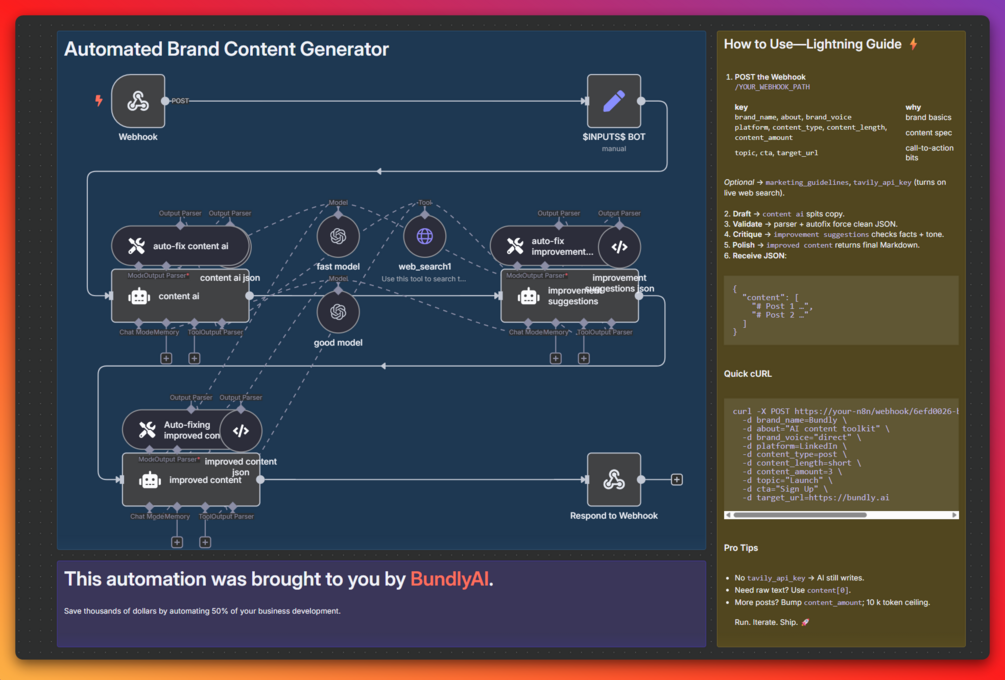Open the auto-fix improvement node
The height and width of the screenshot is (680, 1005).
544,246
